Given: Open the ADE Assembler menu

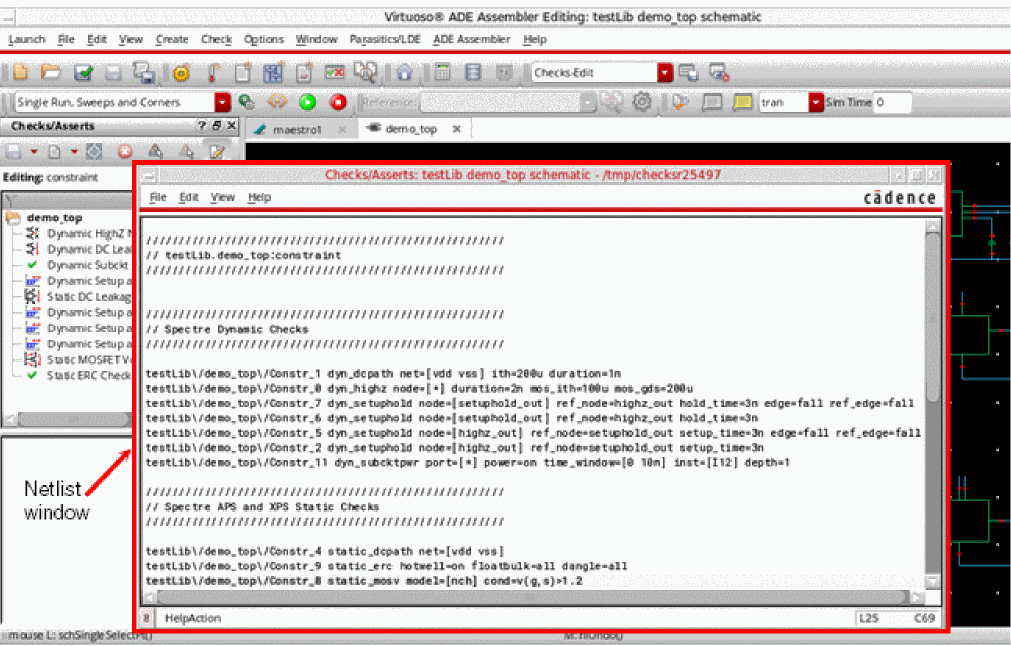Looking at the screenshot, I should tap(471, 39).
